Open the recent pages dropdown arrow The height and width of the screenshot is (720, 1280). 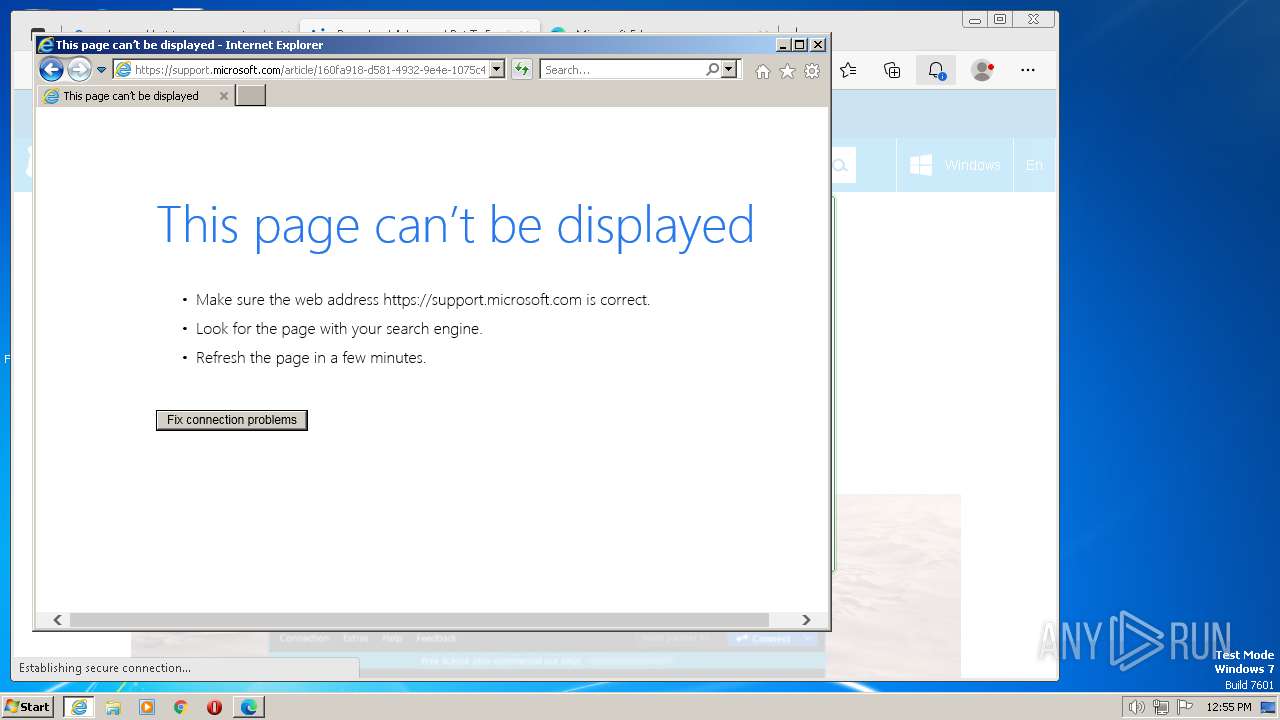(101, 70)
